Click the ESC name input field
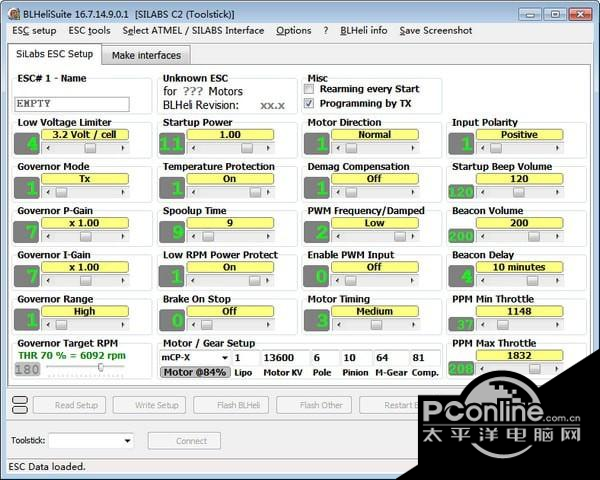The height and width of the screenshot is (480, 600). point(72,104)
